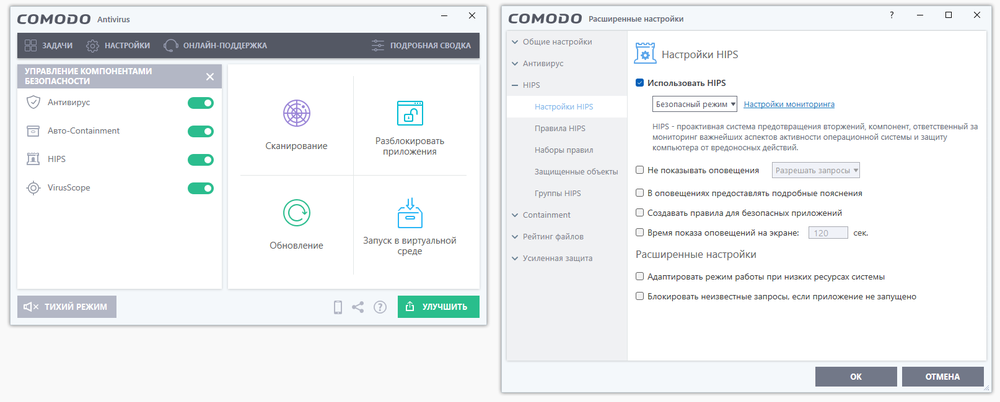Open the Безопасный режим dropdown
Screen dimensions: 1000x402
pos(695,103)
